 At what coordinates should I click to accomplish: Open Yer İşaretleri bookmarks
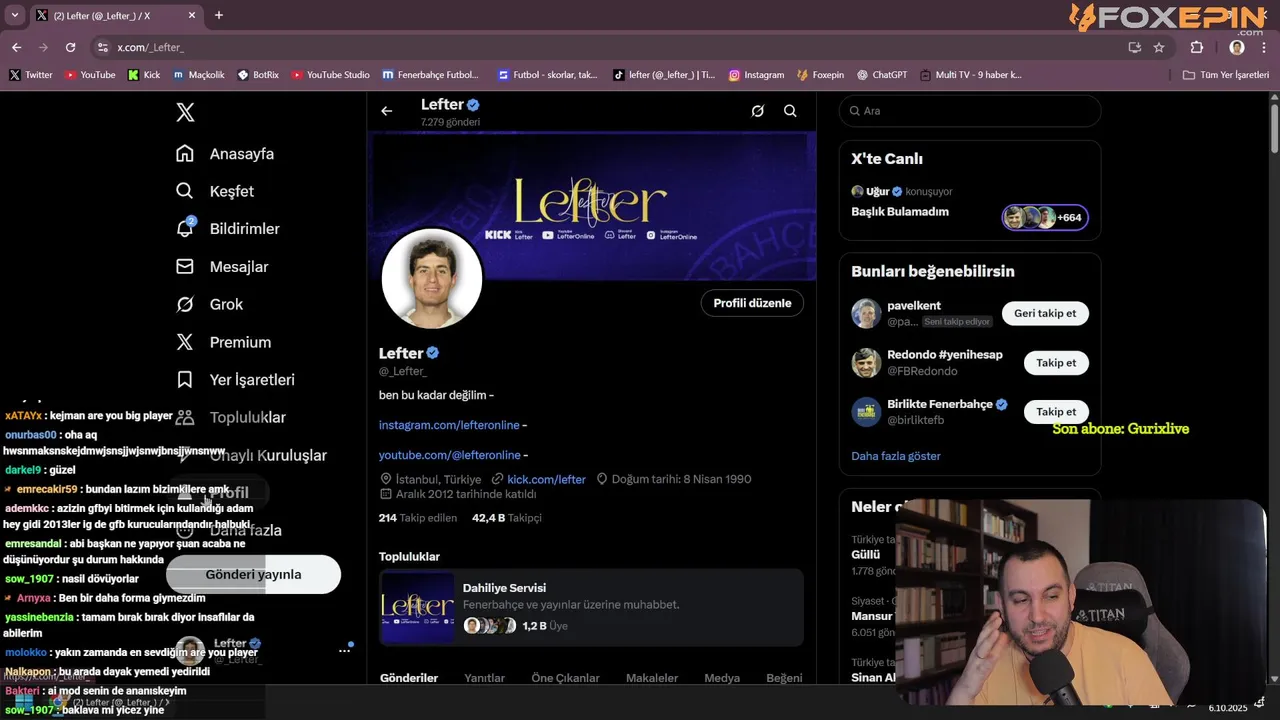point(235,380)
